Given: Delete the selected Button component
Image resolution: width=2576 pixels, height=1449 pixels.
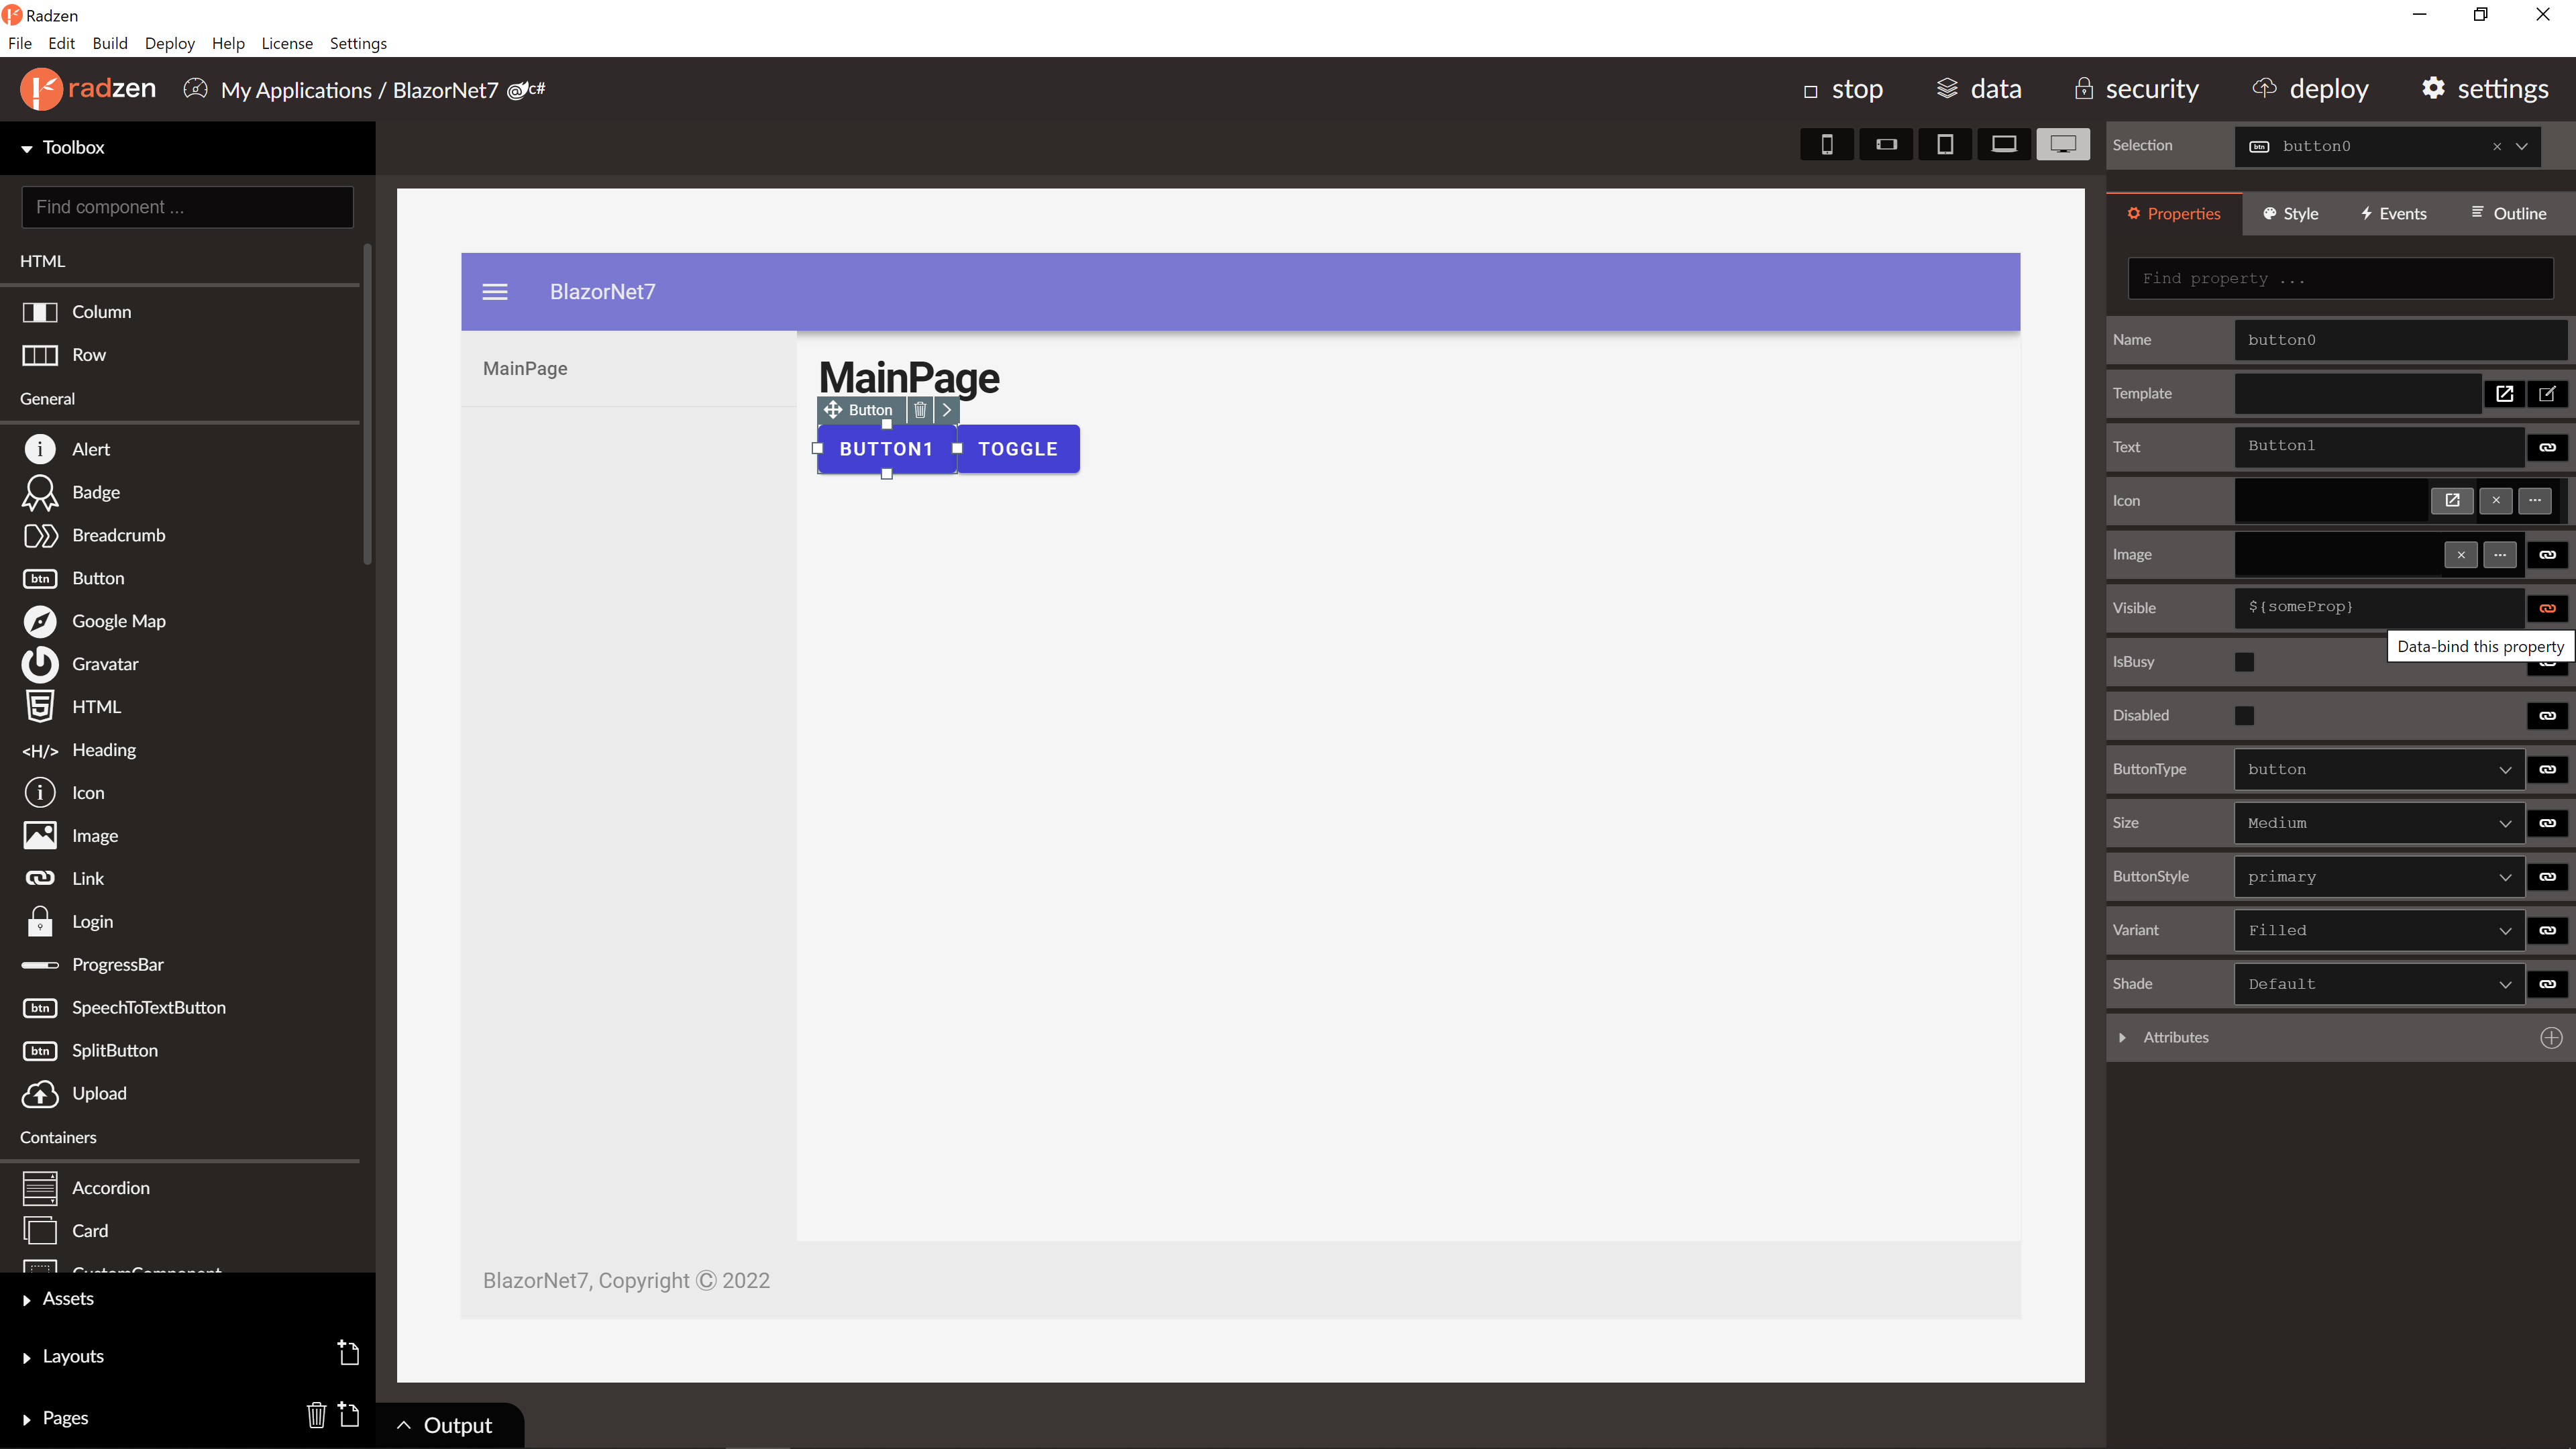Looking at the screenshot, I should pyautogui.click(x=919, y=410).
